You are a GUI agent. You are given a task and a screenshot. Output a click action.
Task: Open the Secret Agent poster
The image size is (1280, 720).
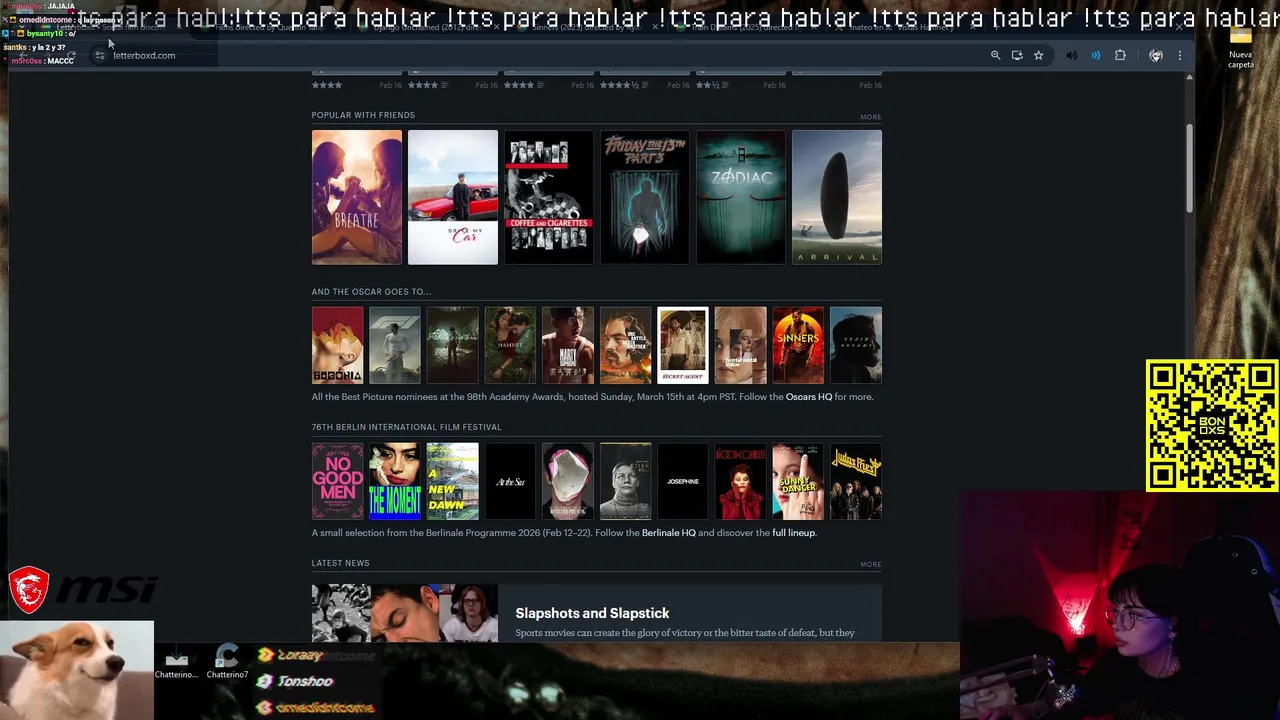click(x=682, y=345)
